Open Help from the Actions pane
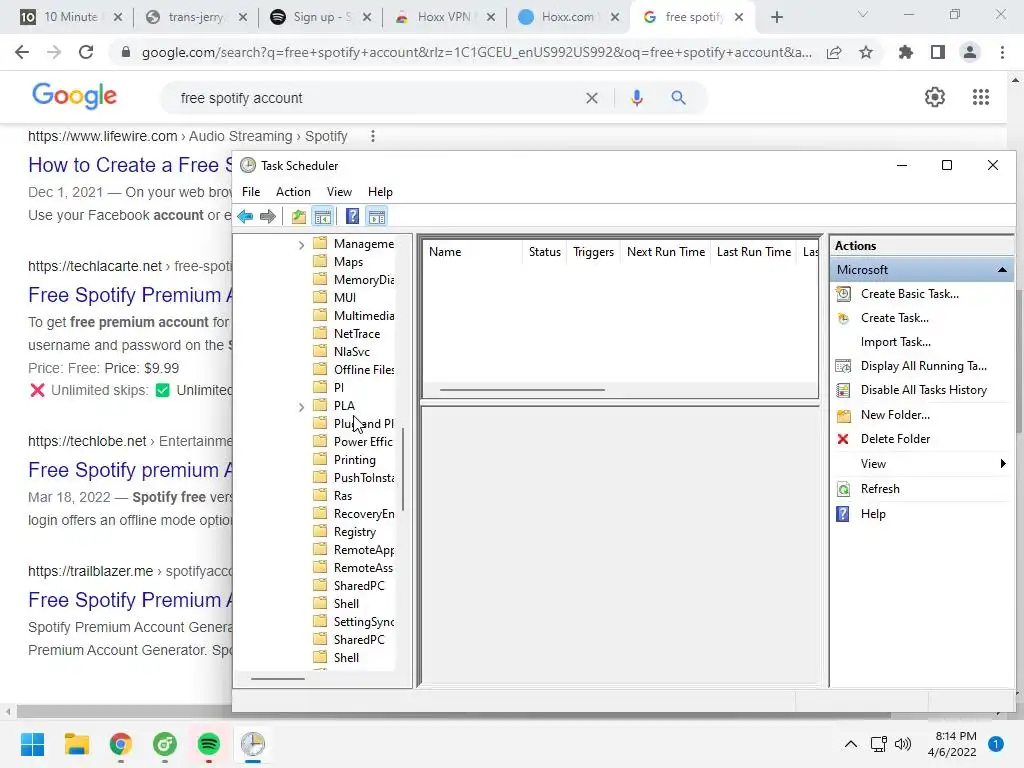Screen dimensions: 1024x768 873,514
